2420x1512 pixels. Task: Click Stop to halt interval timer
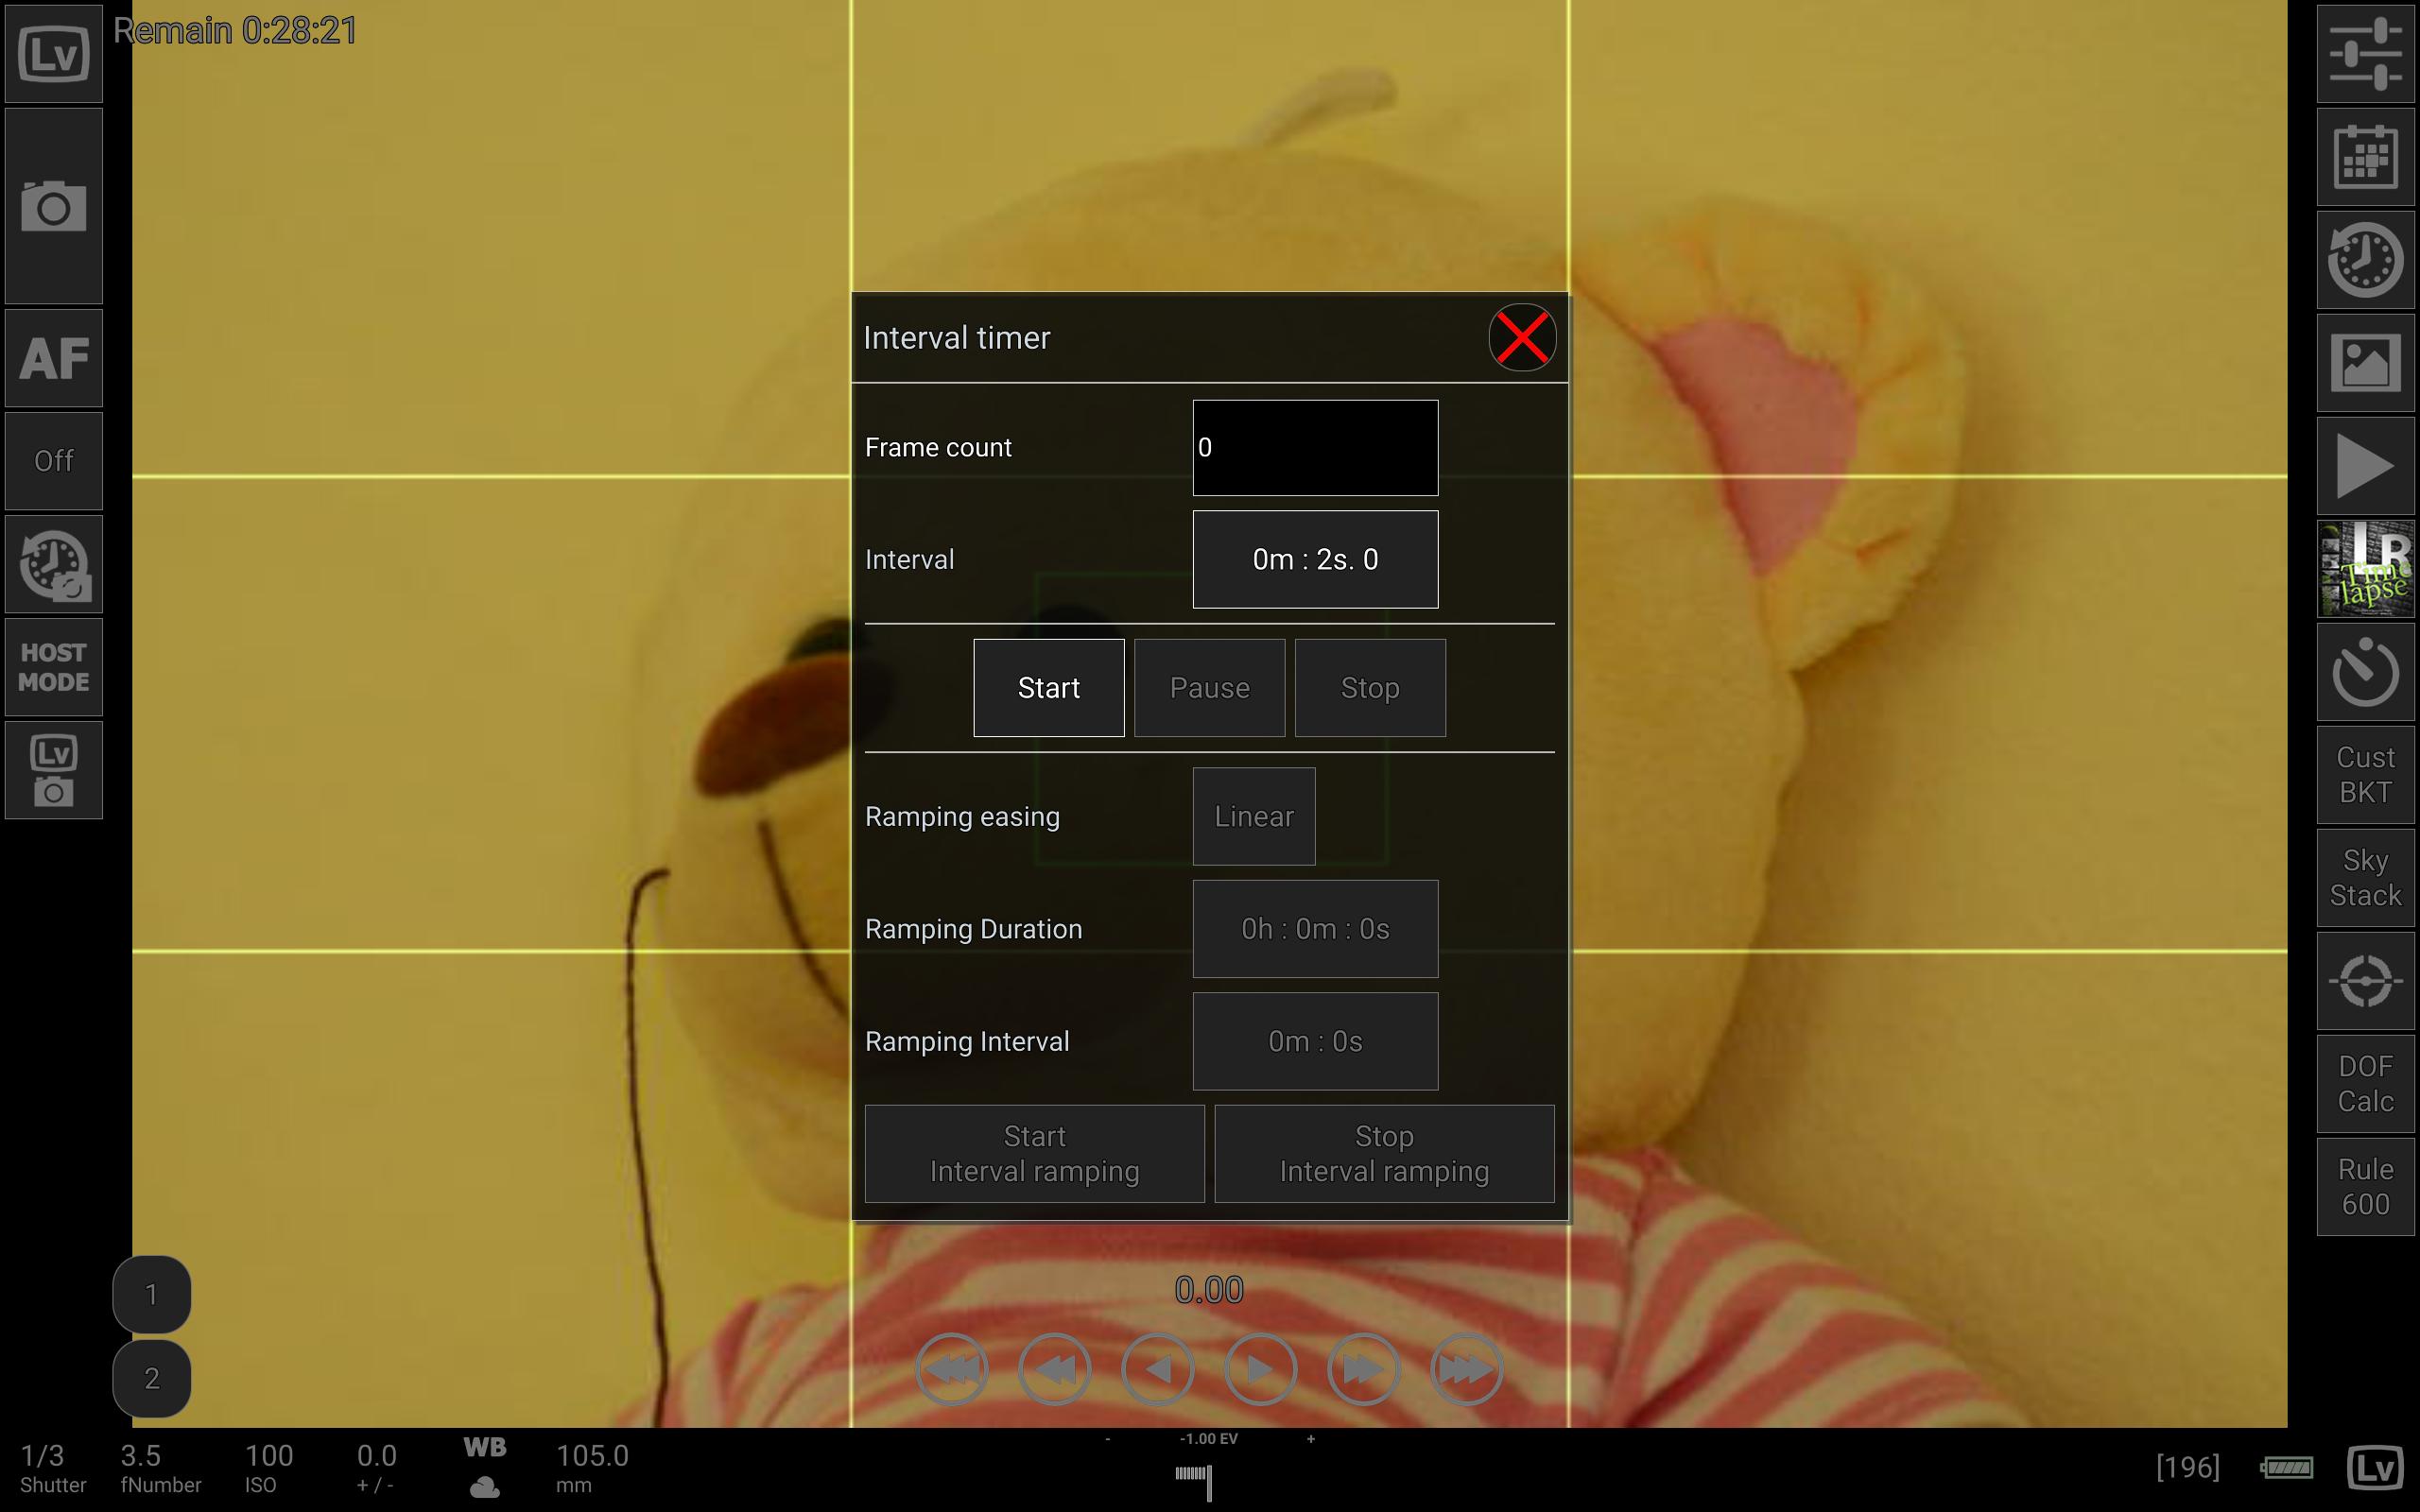point(1370,688)
